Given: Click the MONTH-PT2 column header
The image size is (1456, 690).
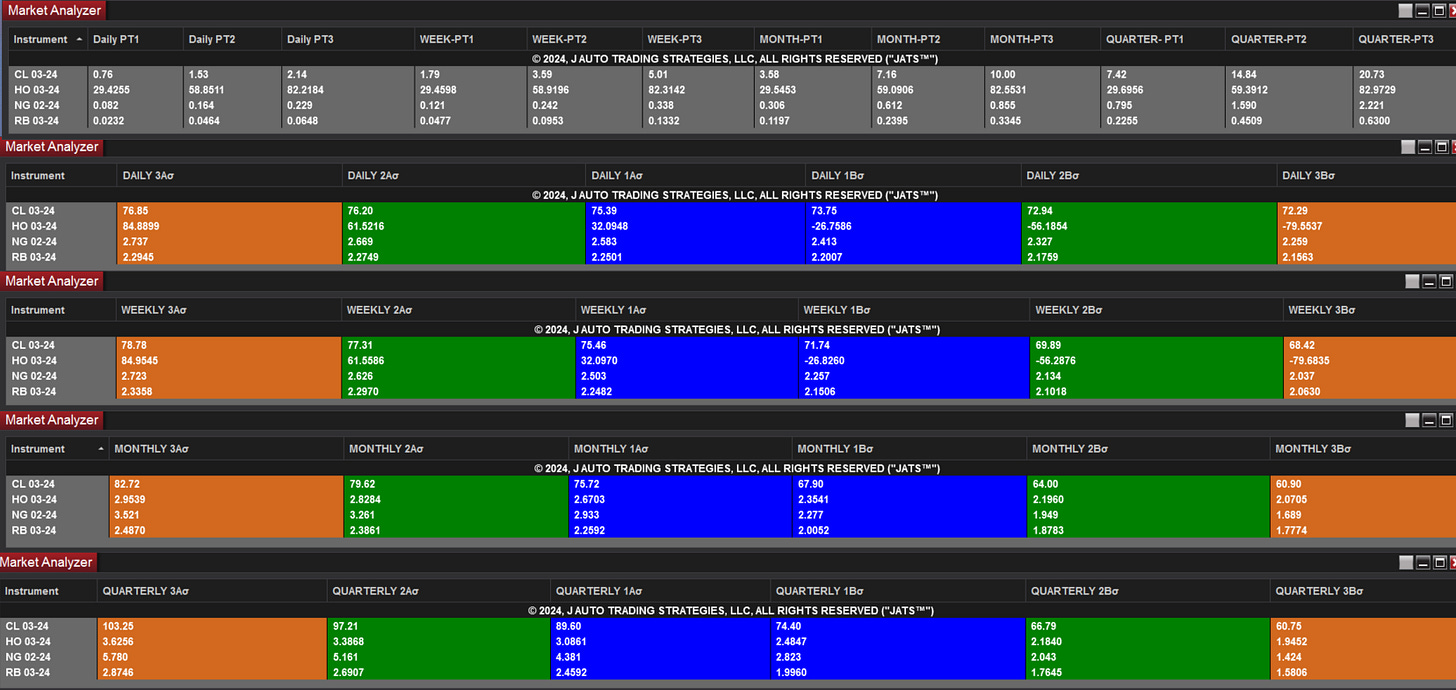Looking at the screenshot, I should (928, 40).
